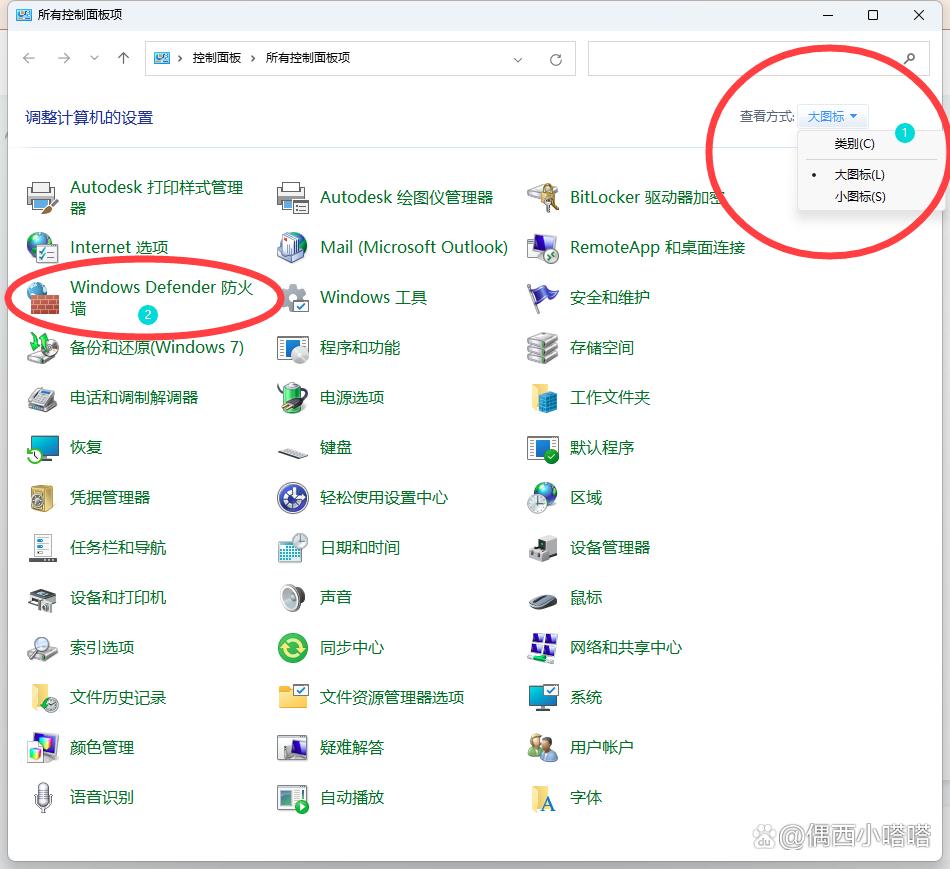The height and width of the screenshot is (869, 950).
Task: Open the 鼠标 mouse icon
Action: (x=543, y=601)
